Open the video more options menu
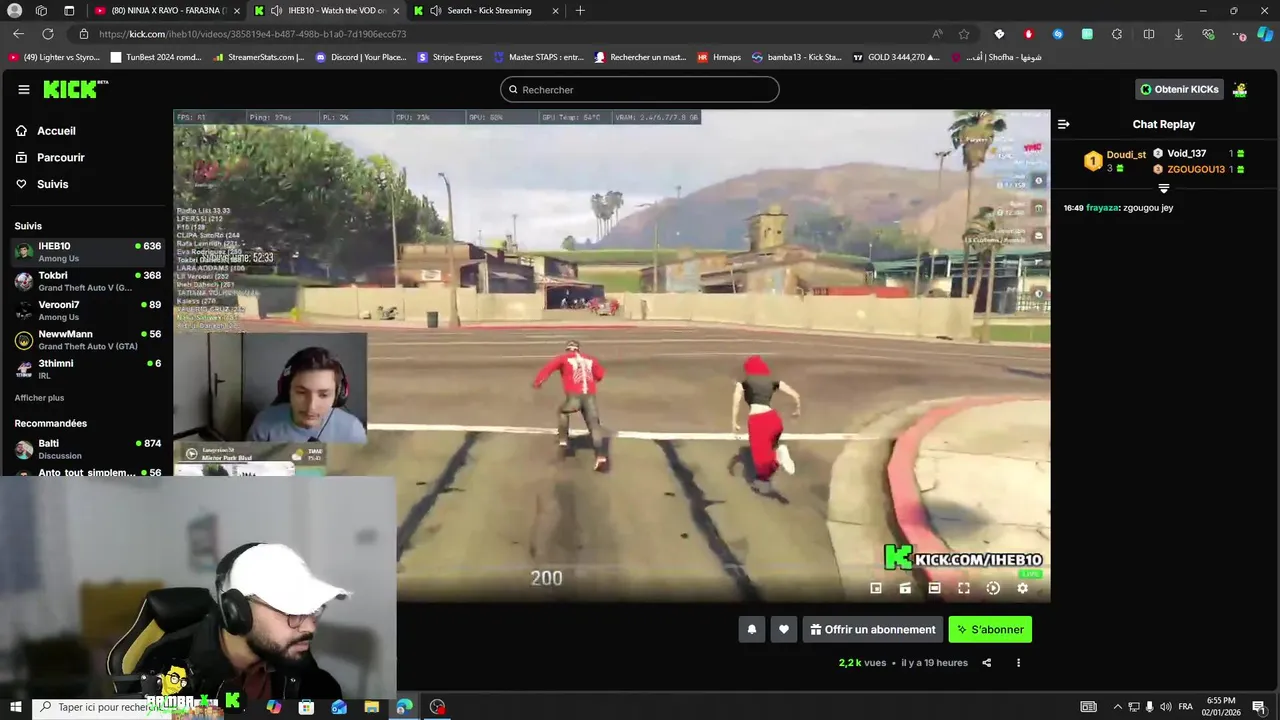The width and height of the screenshot is (1280, 720). click(1019, 663)
